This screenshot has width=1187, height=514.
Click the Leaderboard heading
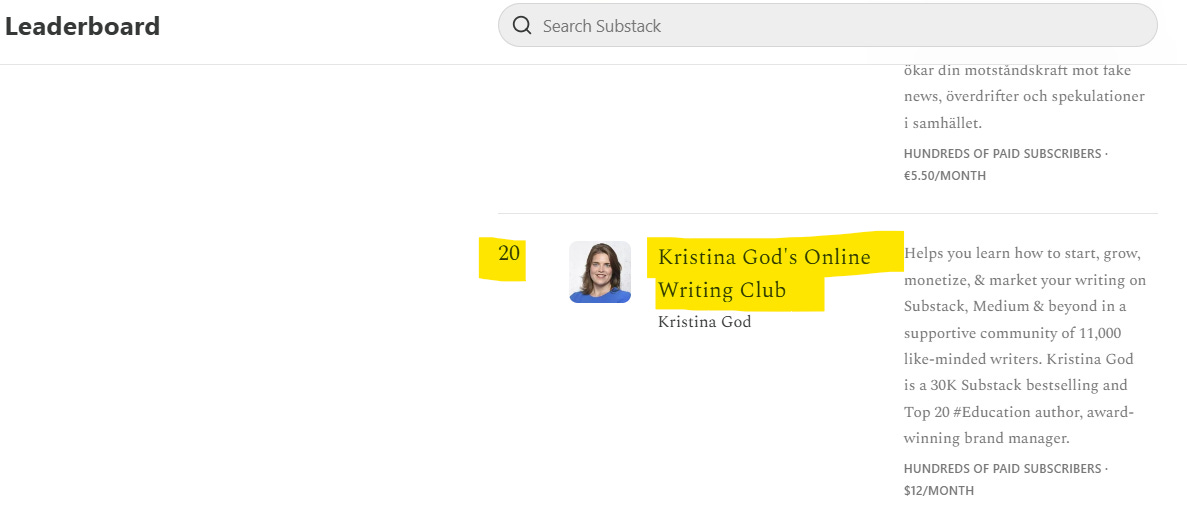83,26
